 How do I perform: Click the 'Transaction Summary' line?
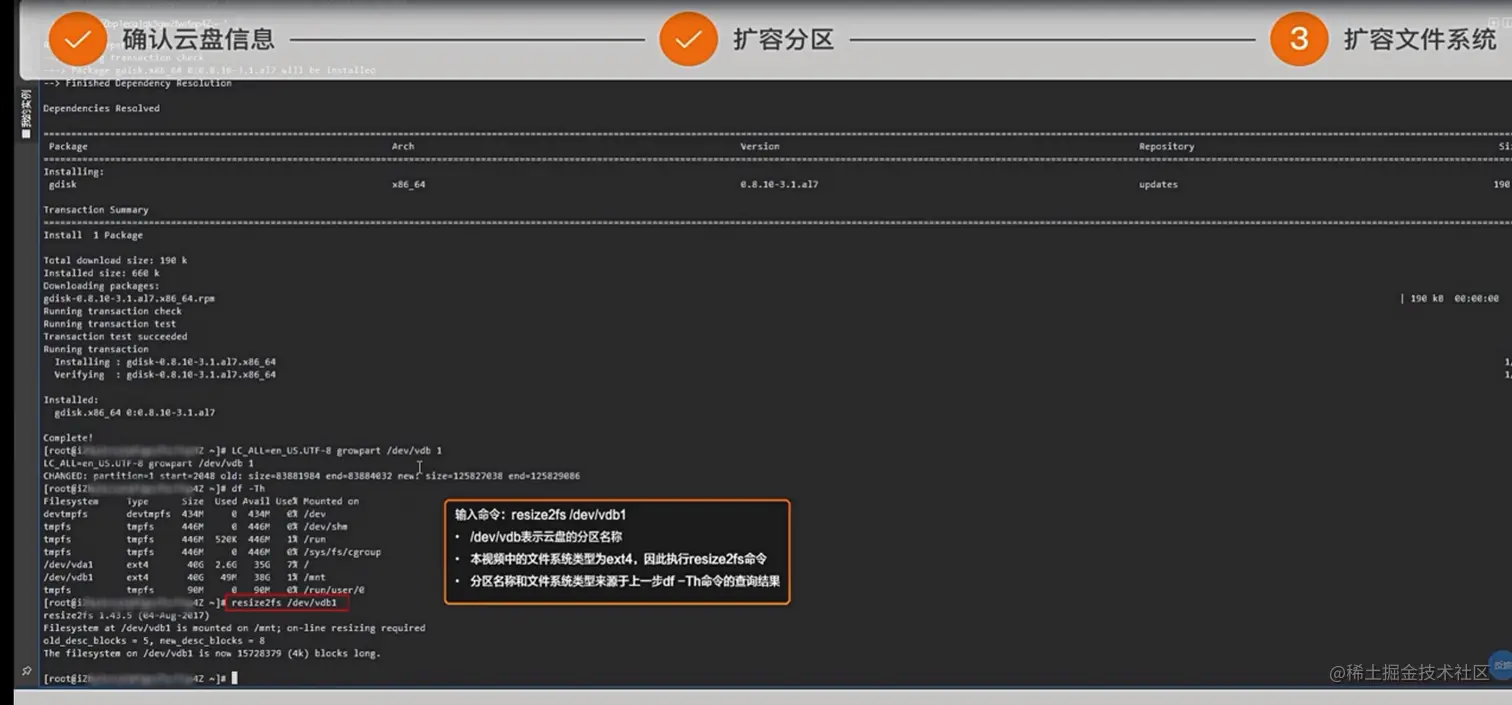point(96,210)
